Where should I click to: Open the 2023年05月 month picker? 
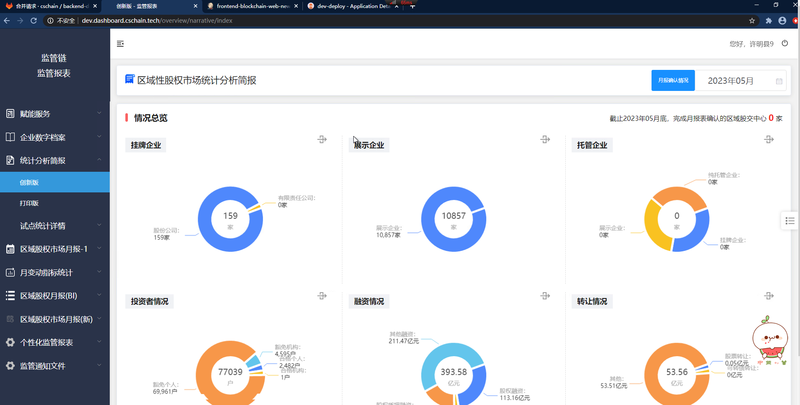741,81
